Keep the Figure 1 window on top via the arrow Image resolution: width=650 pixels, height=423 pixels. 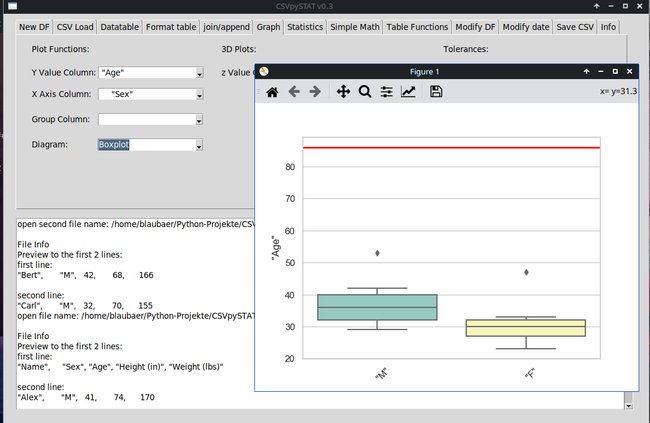click(587, 71)
